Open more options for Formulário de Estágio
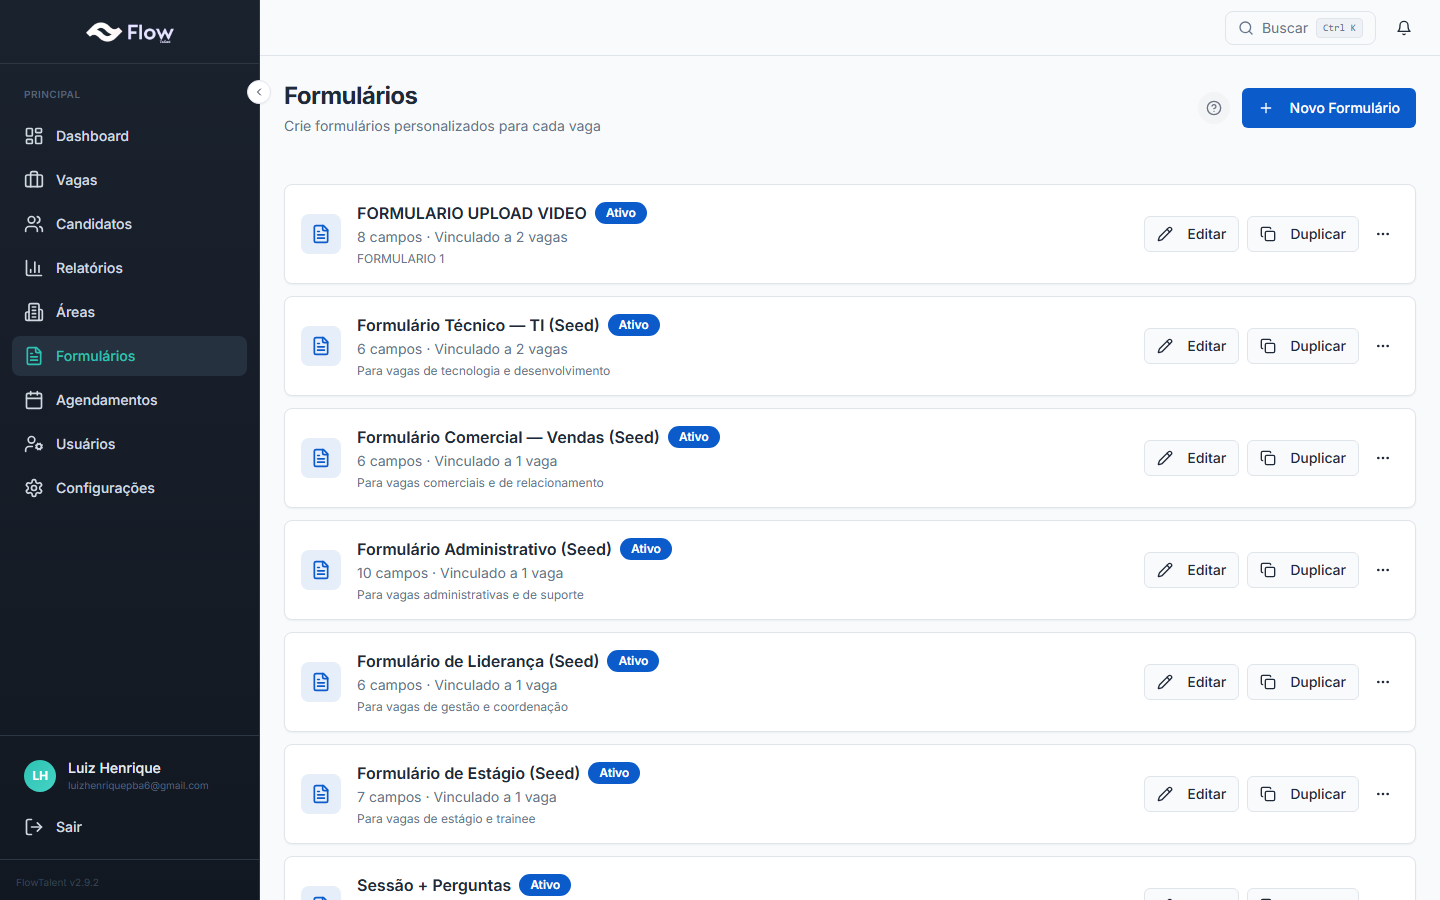This screenshot has width=1440, height=900. pyautogui.click(x=1383, y=794)
